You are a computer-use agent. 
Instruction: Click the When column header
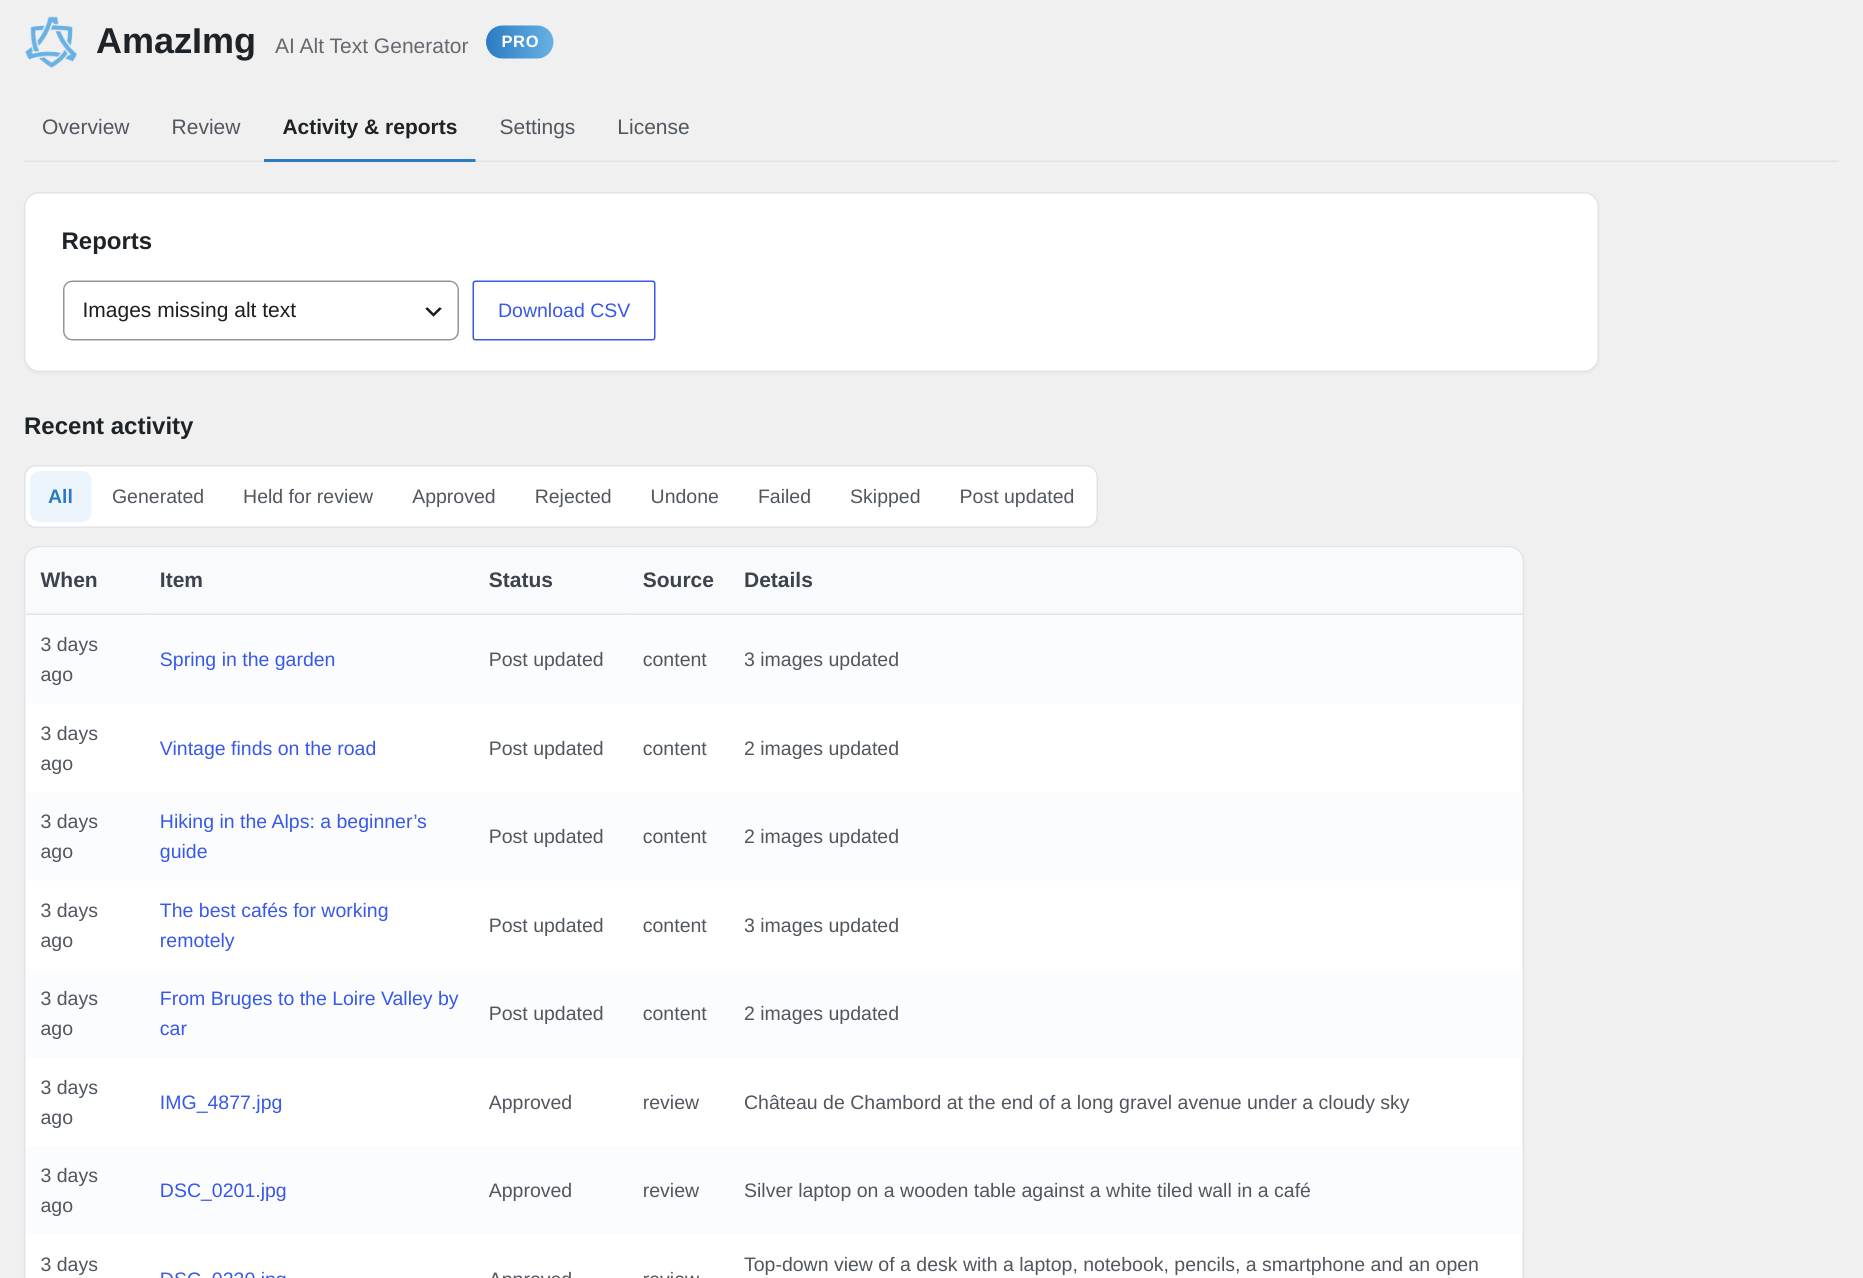pos(69,580)
